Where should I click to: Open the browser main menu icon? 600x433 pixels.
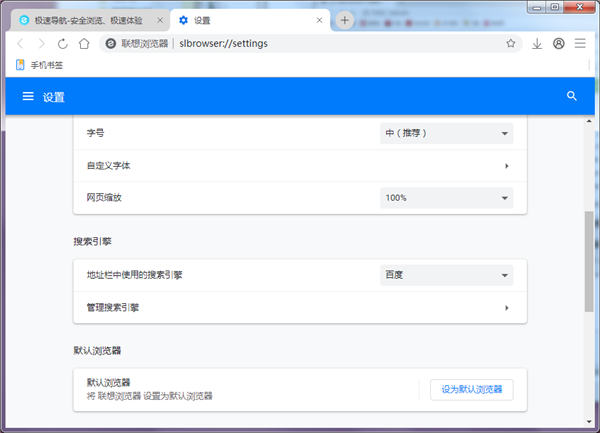pyautogui.click(x=579, y=44)
